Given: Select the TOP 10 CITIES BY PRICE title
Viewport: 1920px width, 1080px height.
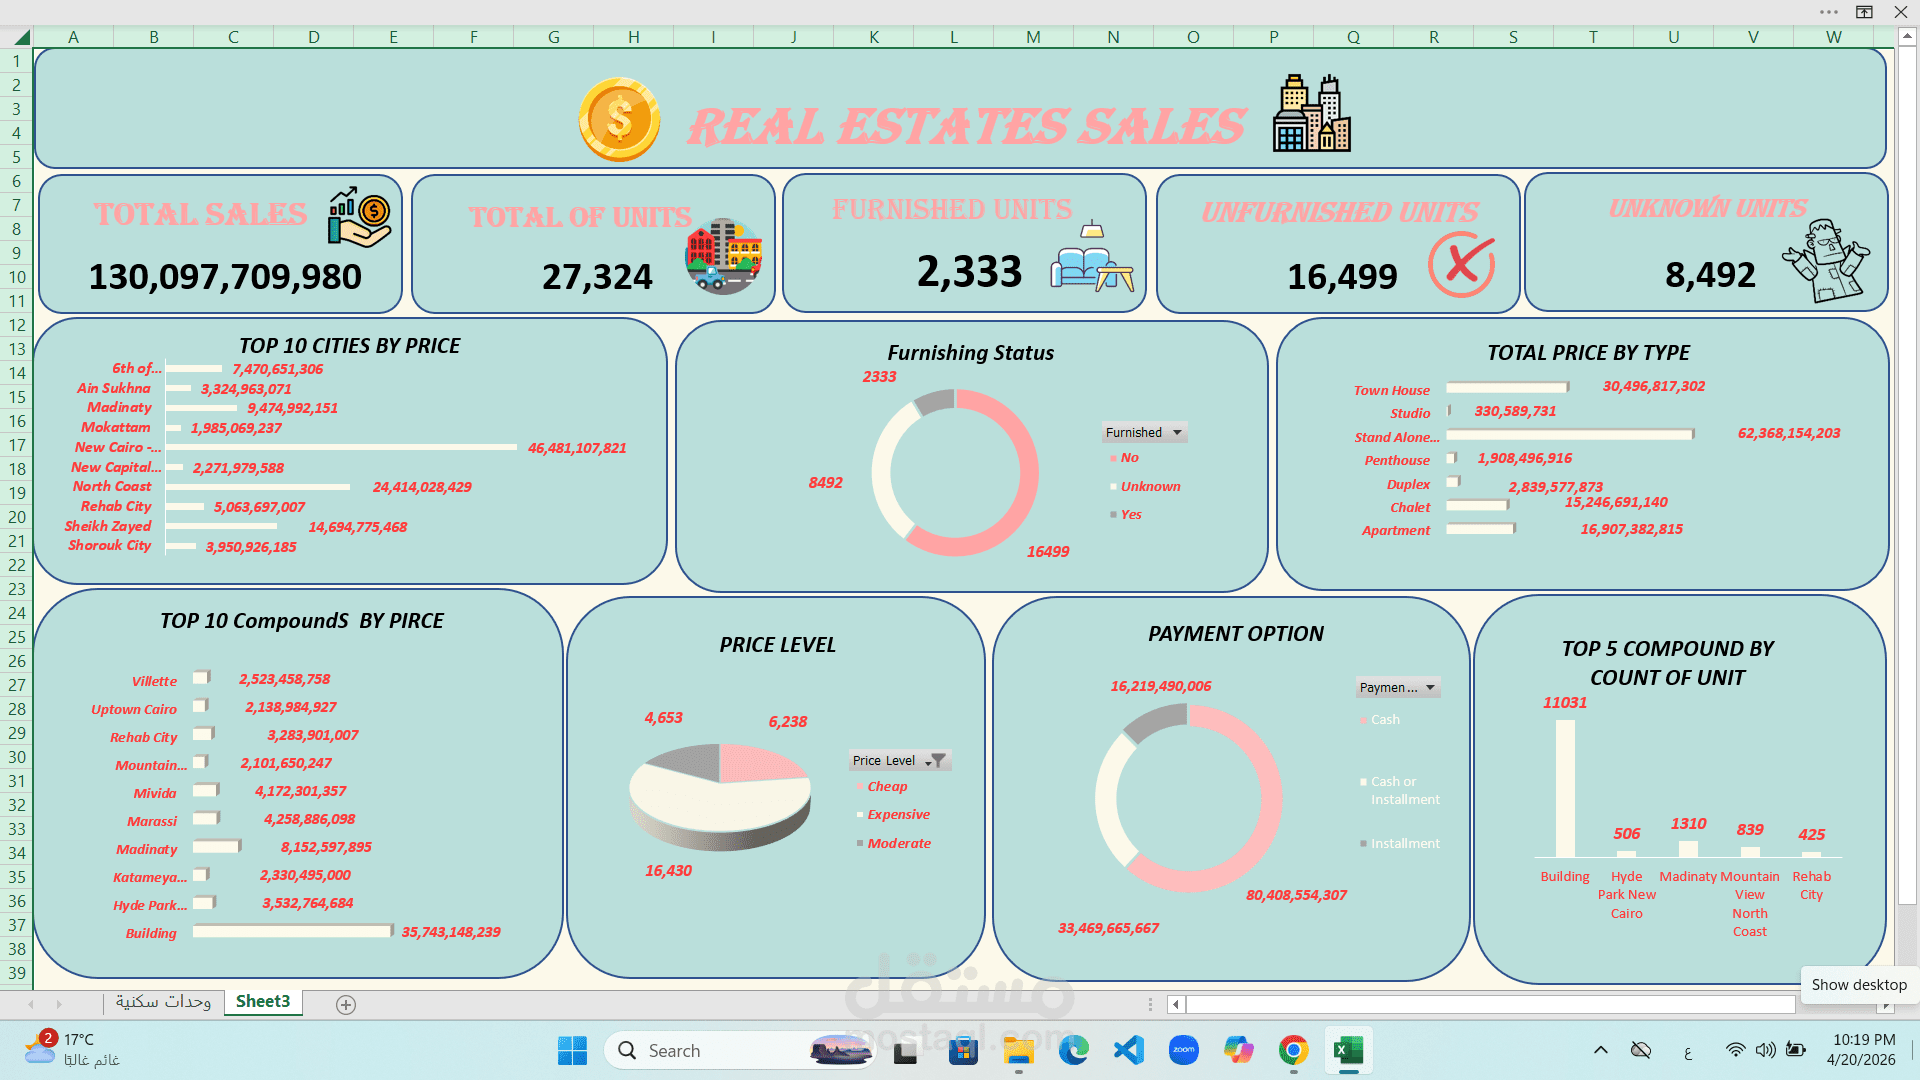Looking at the screenshot, I should coord(350,346).
